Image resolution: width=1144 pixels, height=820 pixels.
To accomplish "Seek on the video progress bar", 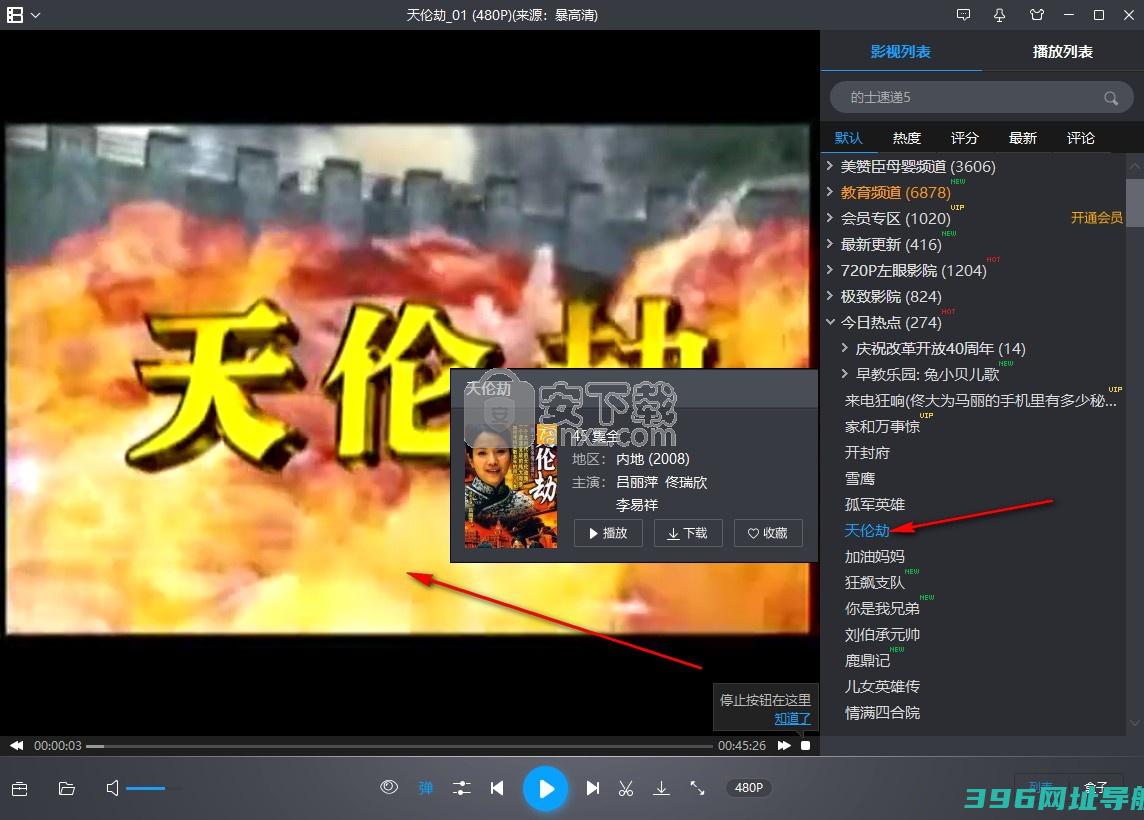I will pyautogui.click(x=399, y=746).
